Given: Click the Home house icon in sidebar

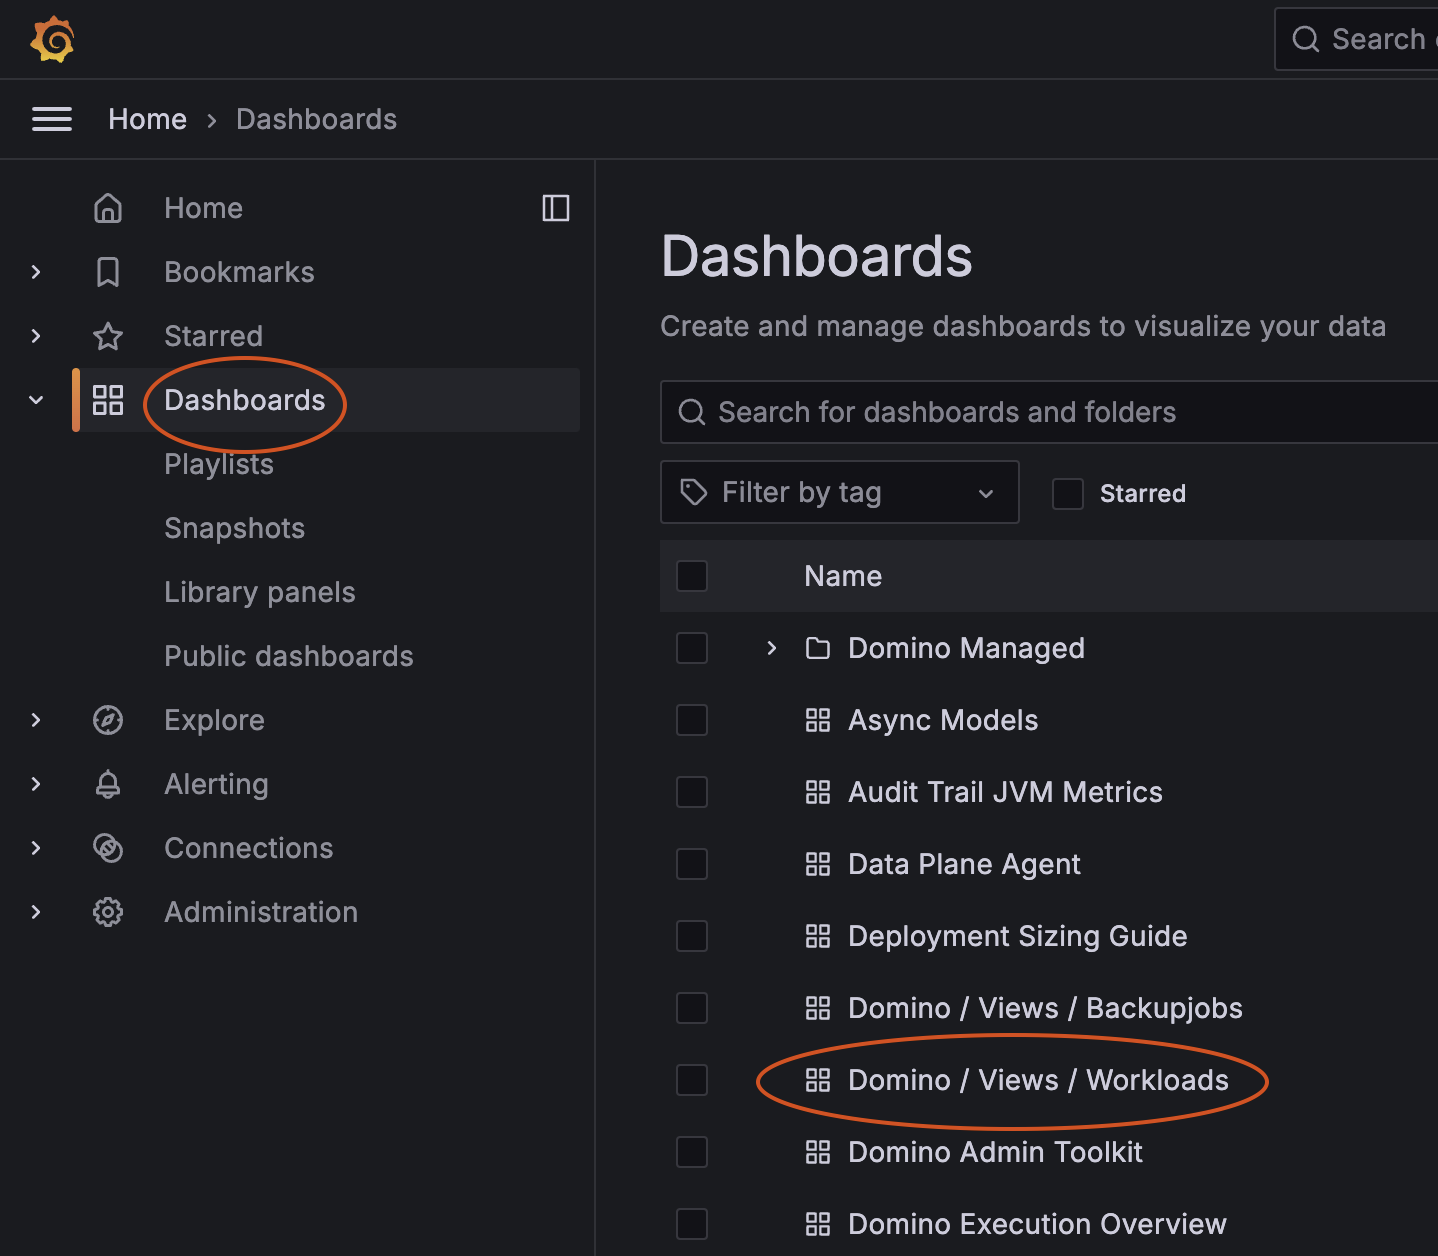Looking at the screenshot, I should [x=108, y=208].
